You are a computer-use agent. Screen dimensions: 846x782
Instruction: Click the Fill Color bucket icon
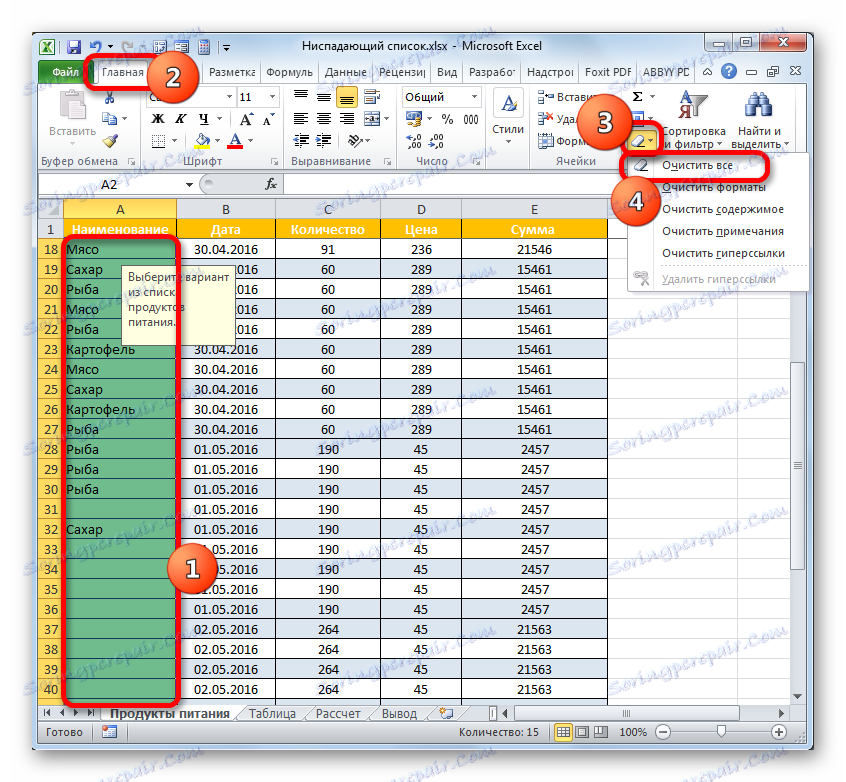[202, 141]
